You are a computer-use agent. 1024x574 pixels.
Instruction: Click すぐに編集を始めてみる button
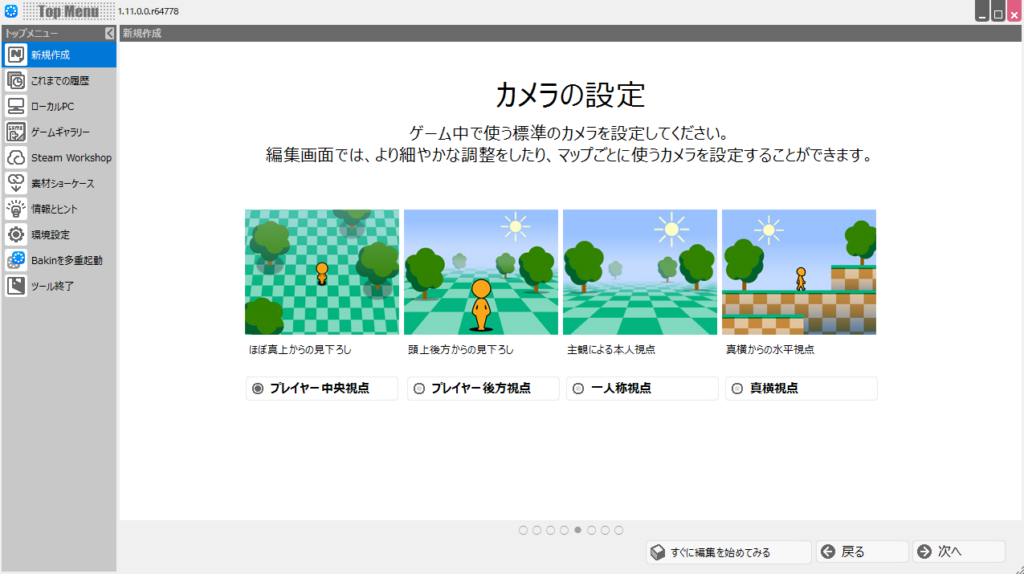(x=726, y=552)
